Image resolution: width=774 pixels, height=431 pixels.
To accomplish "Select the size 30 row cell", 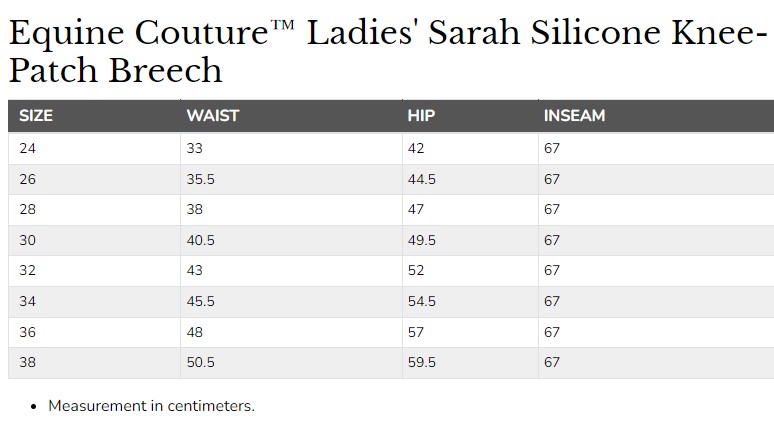I will pyautogui.click(x=94, y=240).
